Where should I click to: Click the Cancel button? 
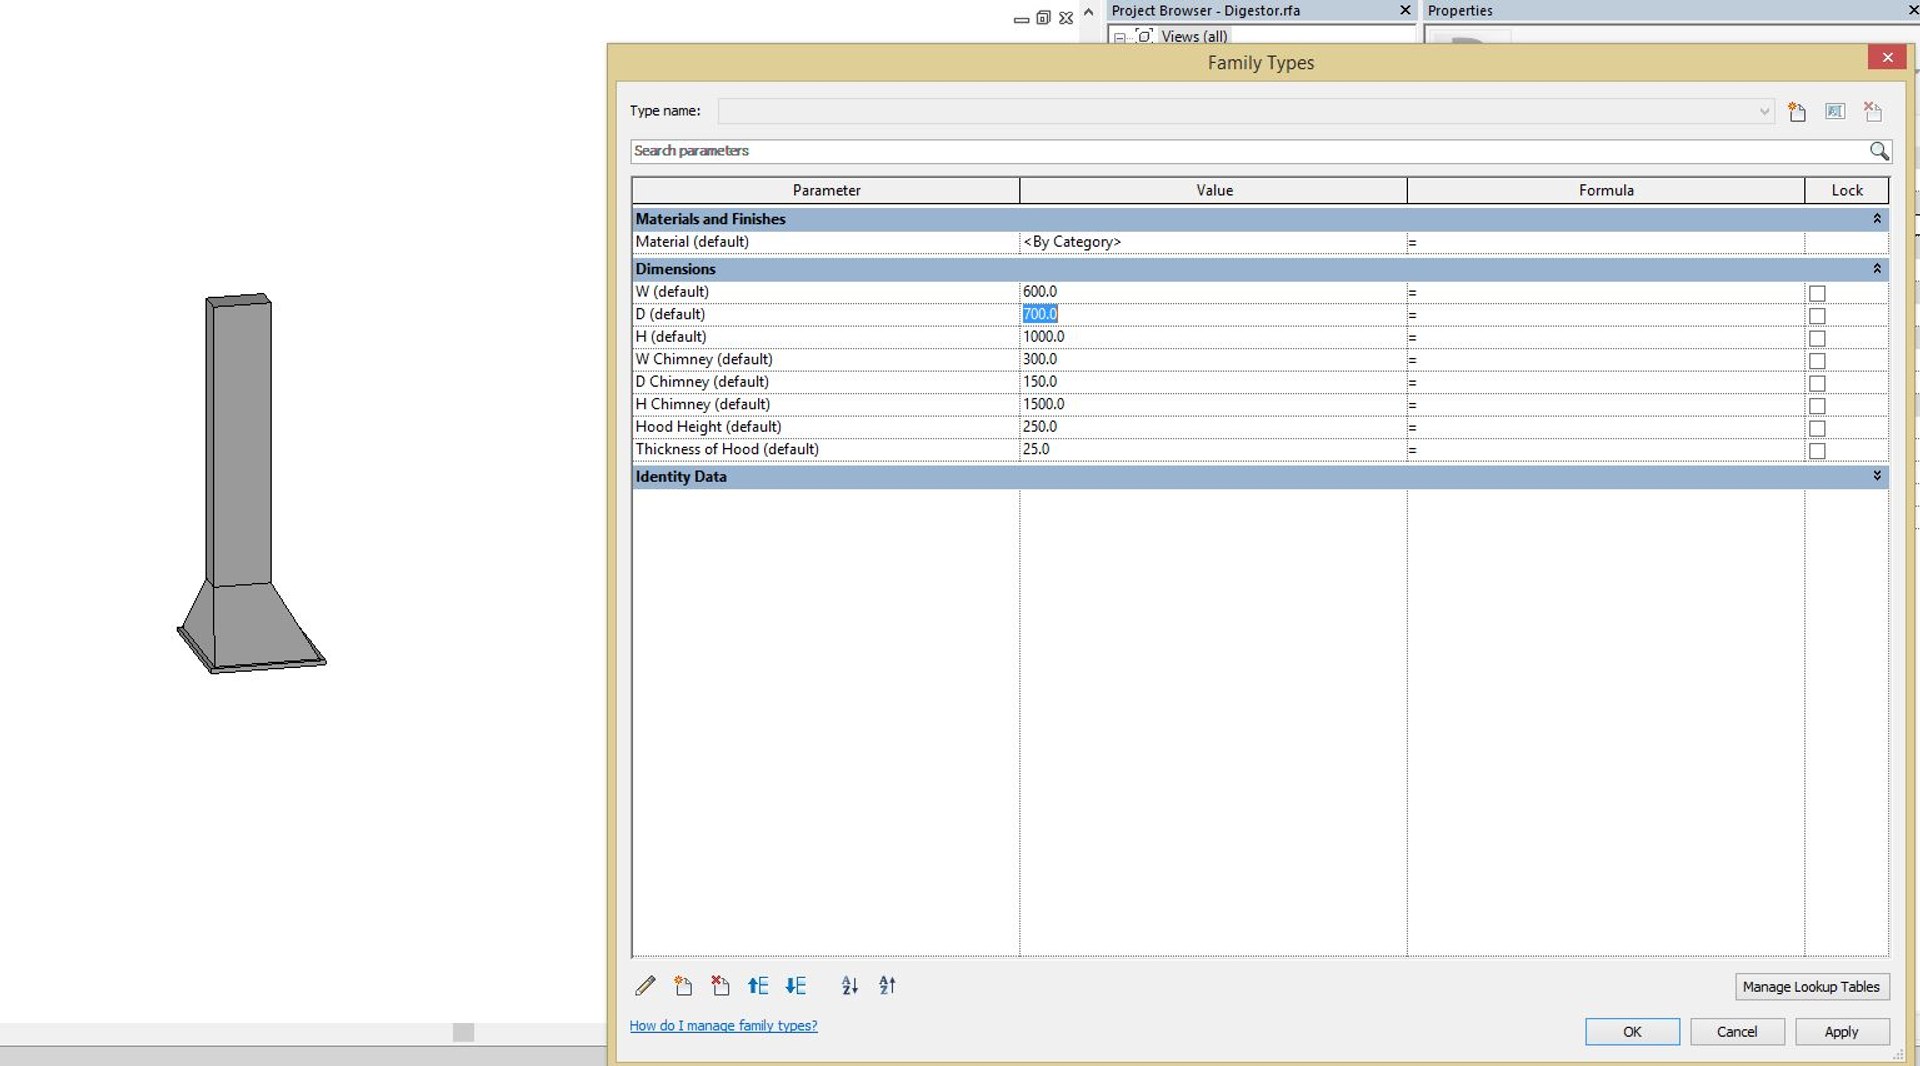pyautogui.click(x=1737, y=1032)
